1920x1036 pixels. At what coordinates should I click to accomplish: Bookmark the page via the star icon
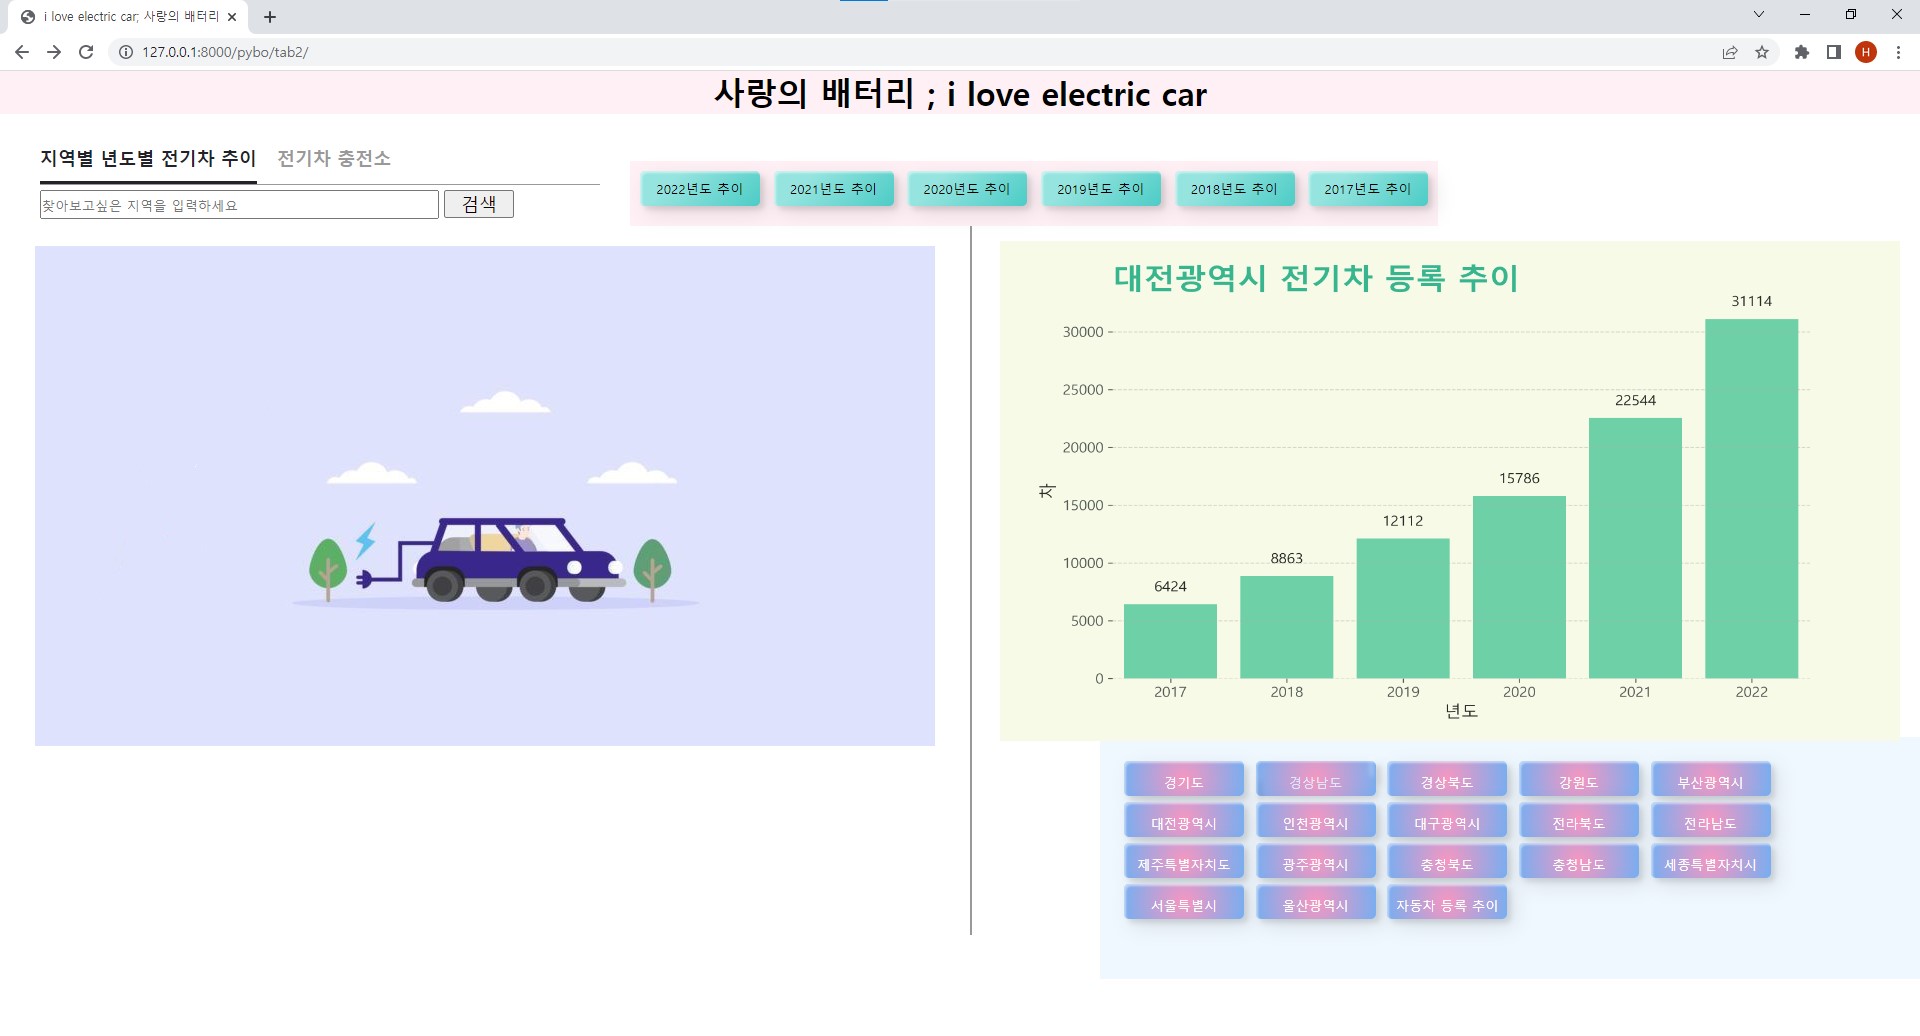pyautogui.click(x=1762, y=52)
